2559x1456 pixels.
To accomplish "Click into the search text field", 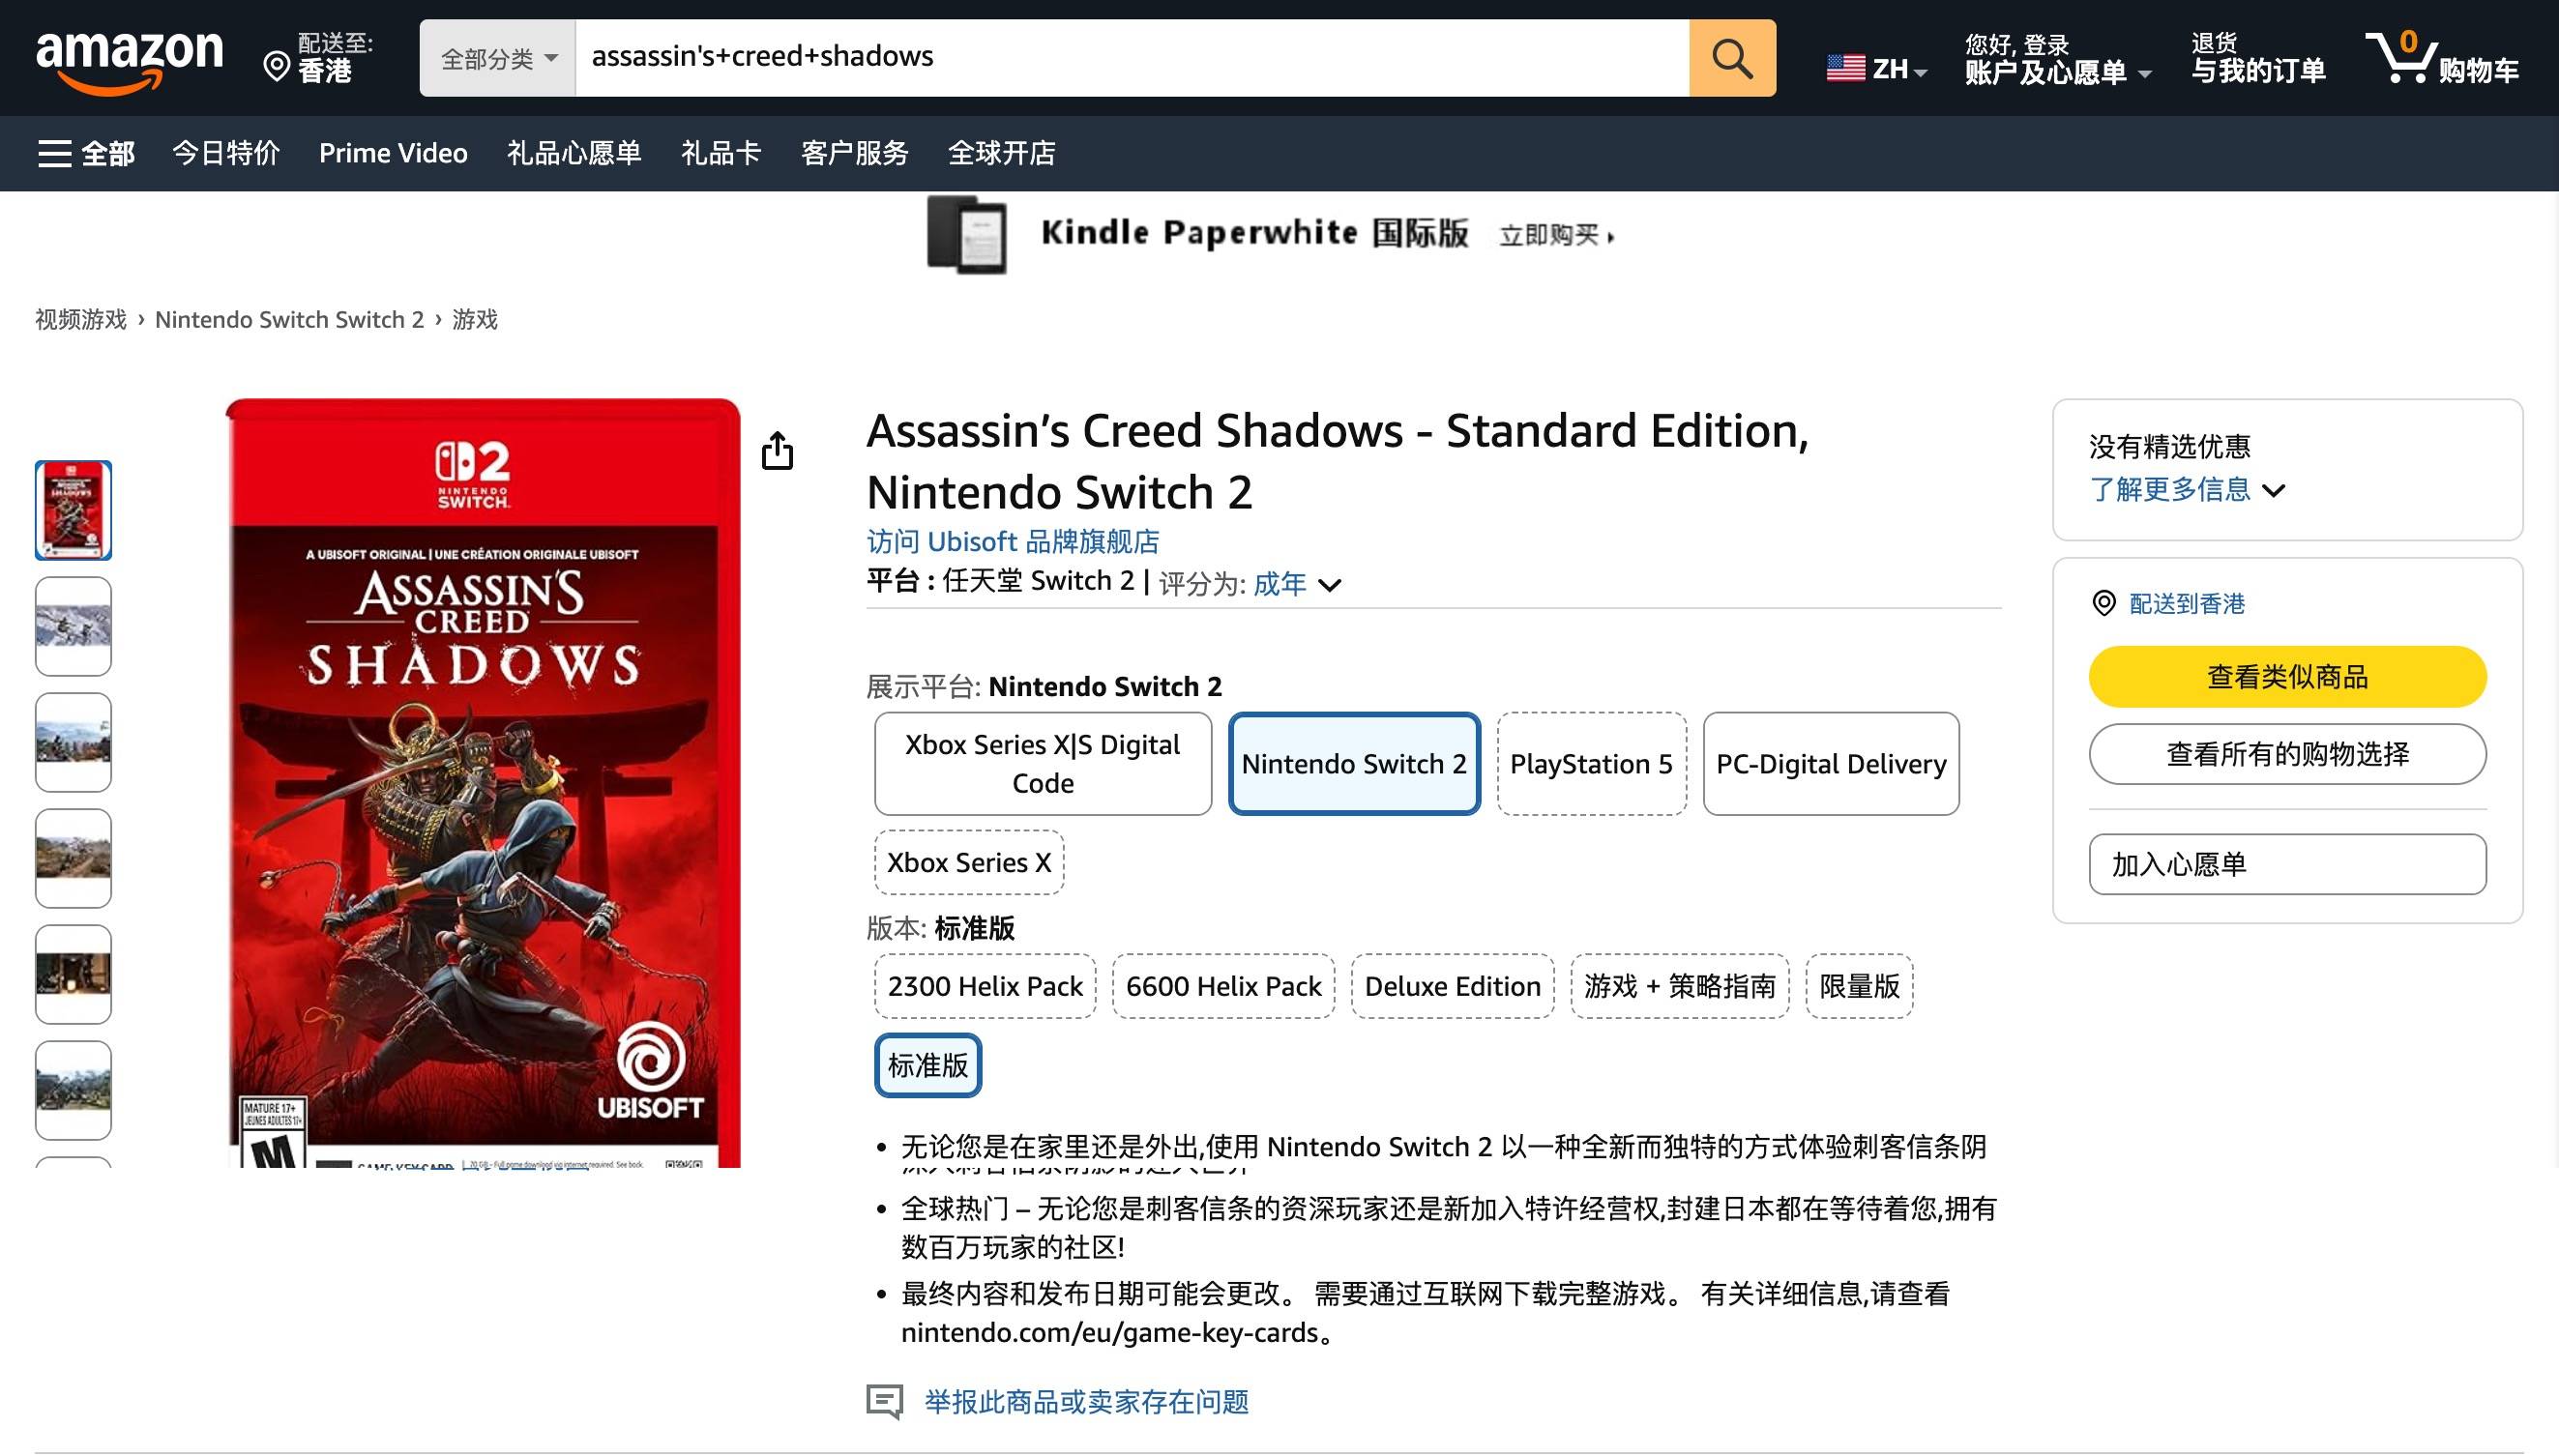I will tap(1130, 58).
